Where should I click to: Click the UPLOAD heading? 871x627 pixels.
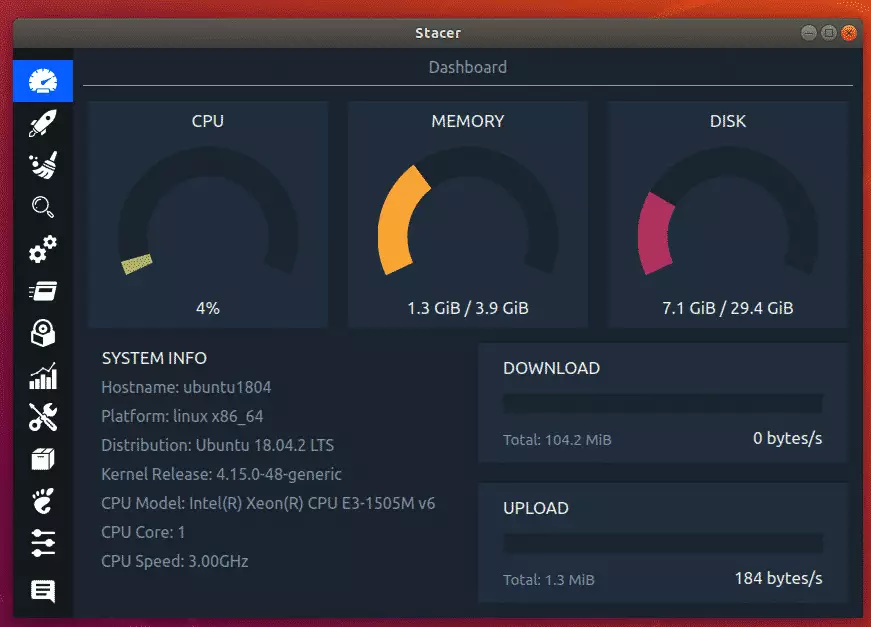coord(536,508)
